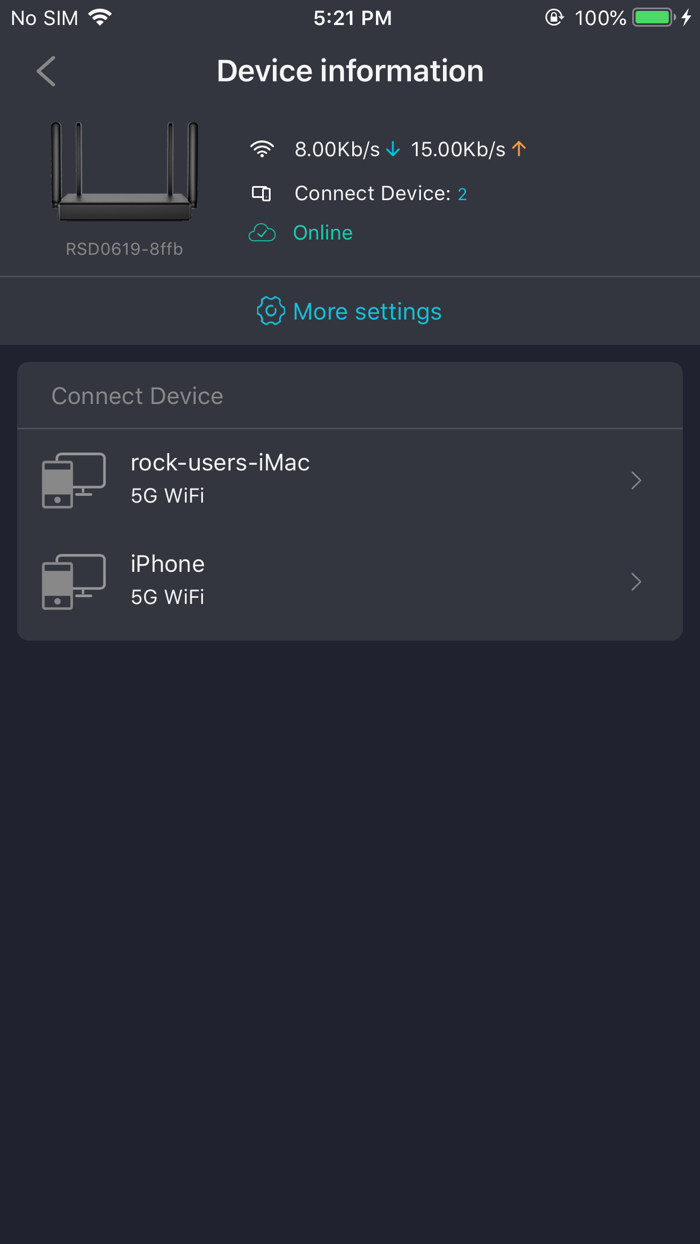Click the RSD0619-8ffb router image
The width and height of the screenshot is (700, 1244).
tap(124, 172)
